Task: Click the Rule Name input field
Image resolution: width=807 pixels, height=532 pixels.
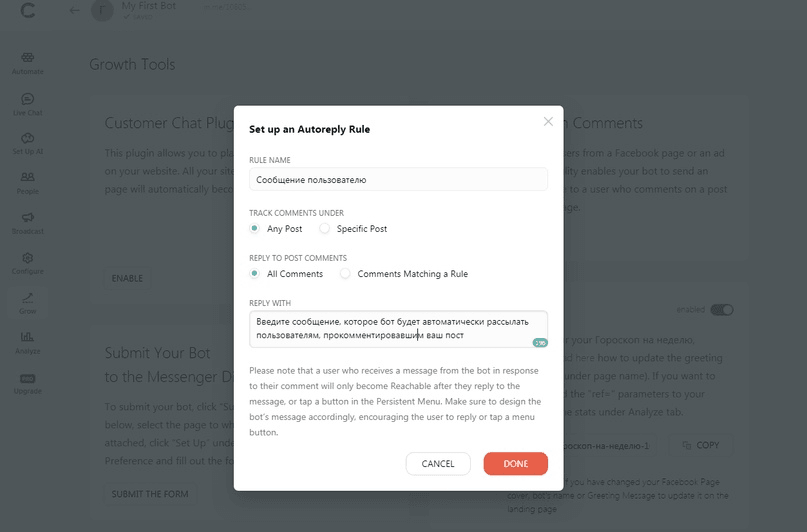Action: 398,180
